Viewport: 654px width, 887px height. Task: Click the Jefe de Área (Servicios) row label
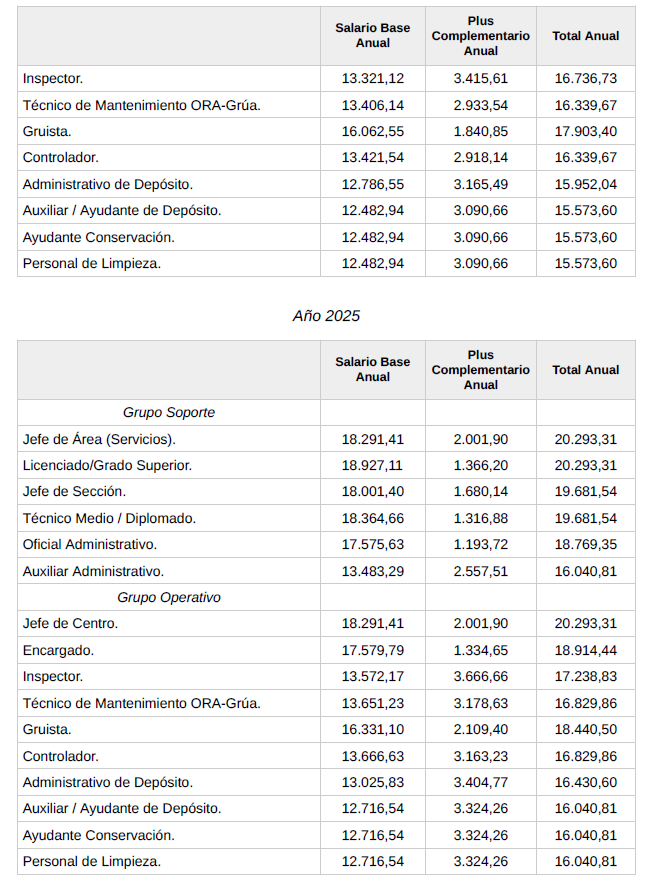tap(99, 439)
